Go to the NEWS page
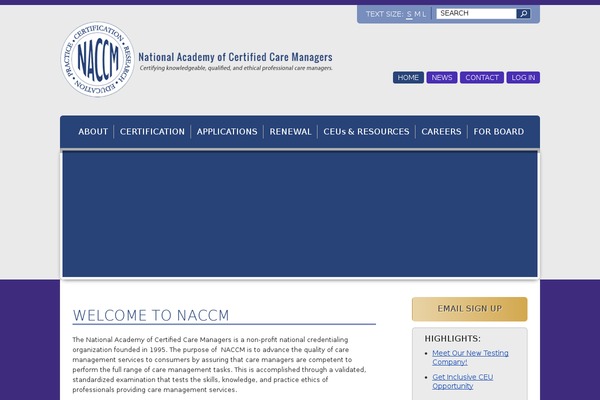The width and height of the screenshot is (600, 400). click(442, 78)
